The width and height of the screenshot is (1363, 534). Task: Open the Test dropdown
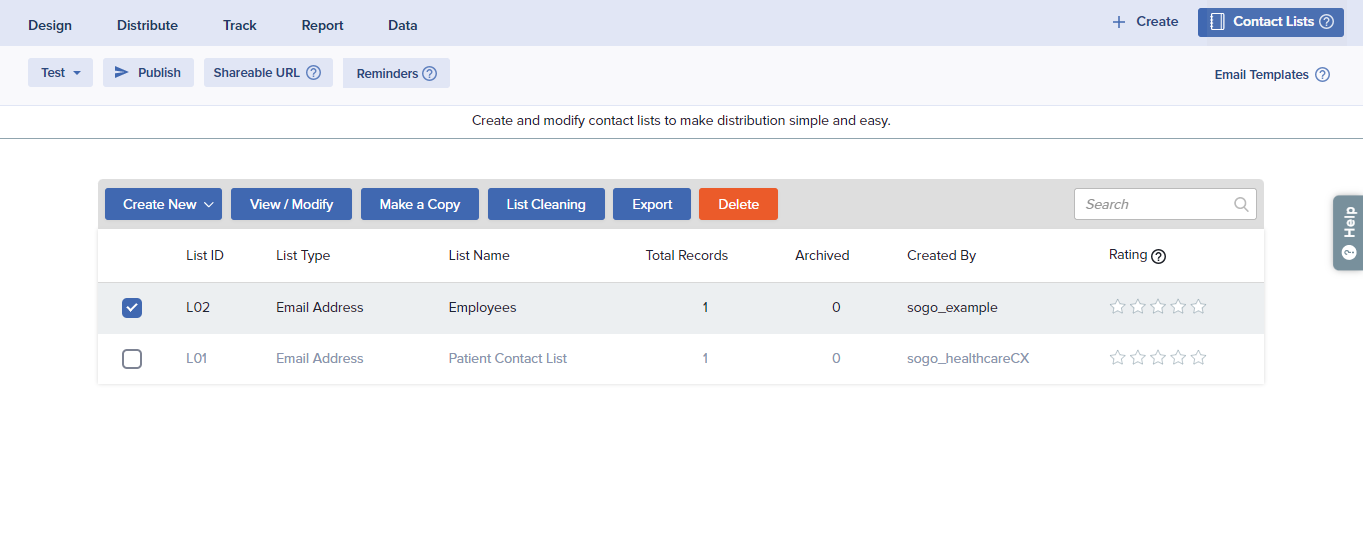click(60, 72)
